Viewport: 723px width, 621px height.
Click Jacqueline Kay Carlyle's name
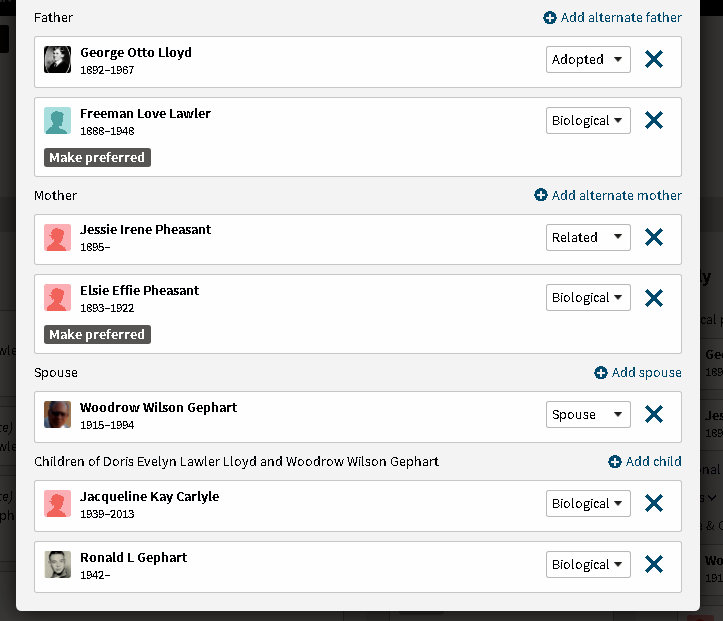149,497
